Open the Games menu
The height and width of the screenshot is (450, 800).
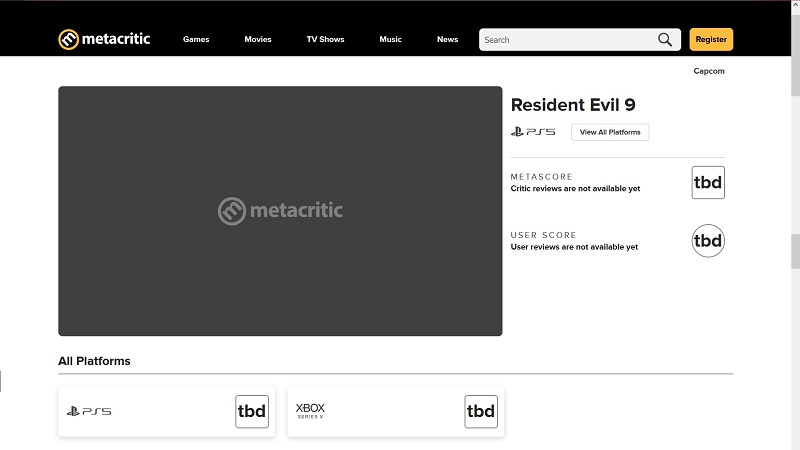196,40
